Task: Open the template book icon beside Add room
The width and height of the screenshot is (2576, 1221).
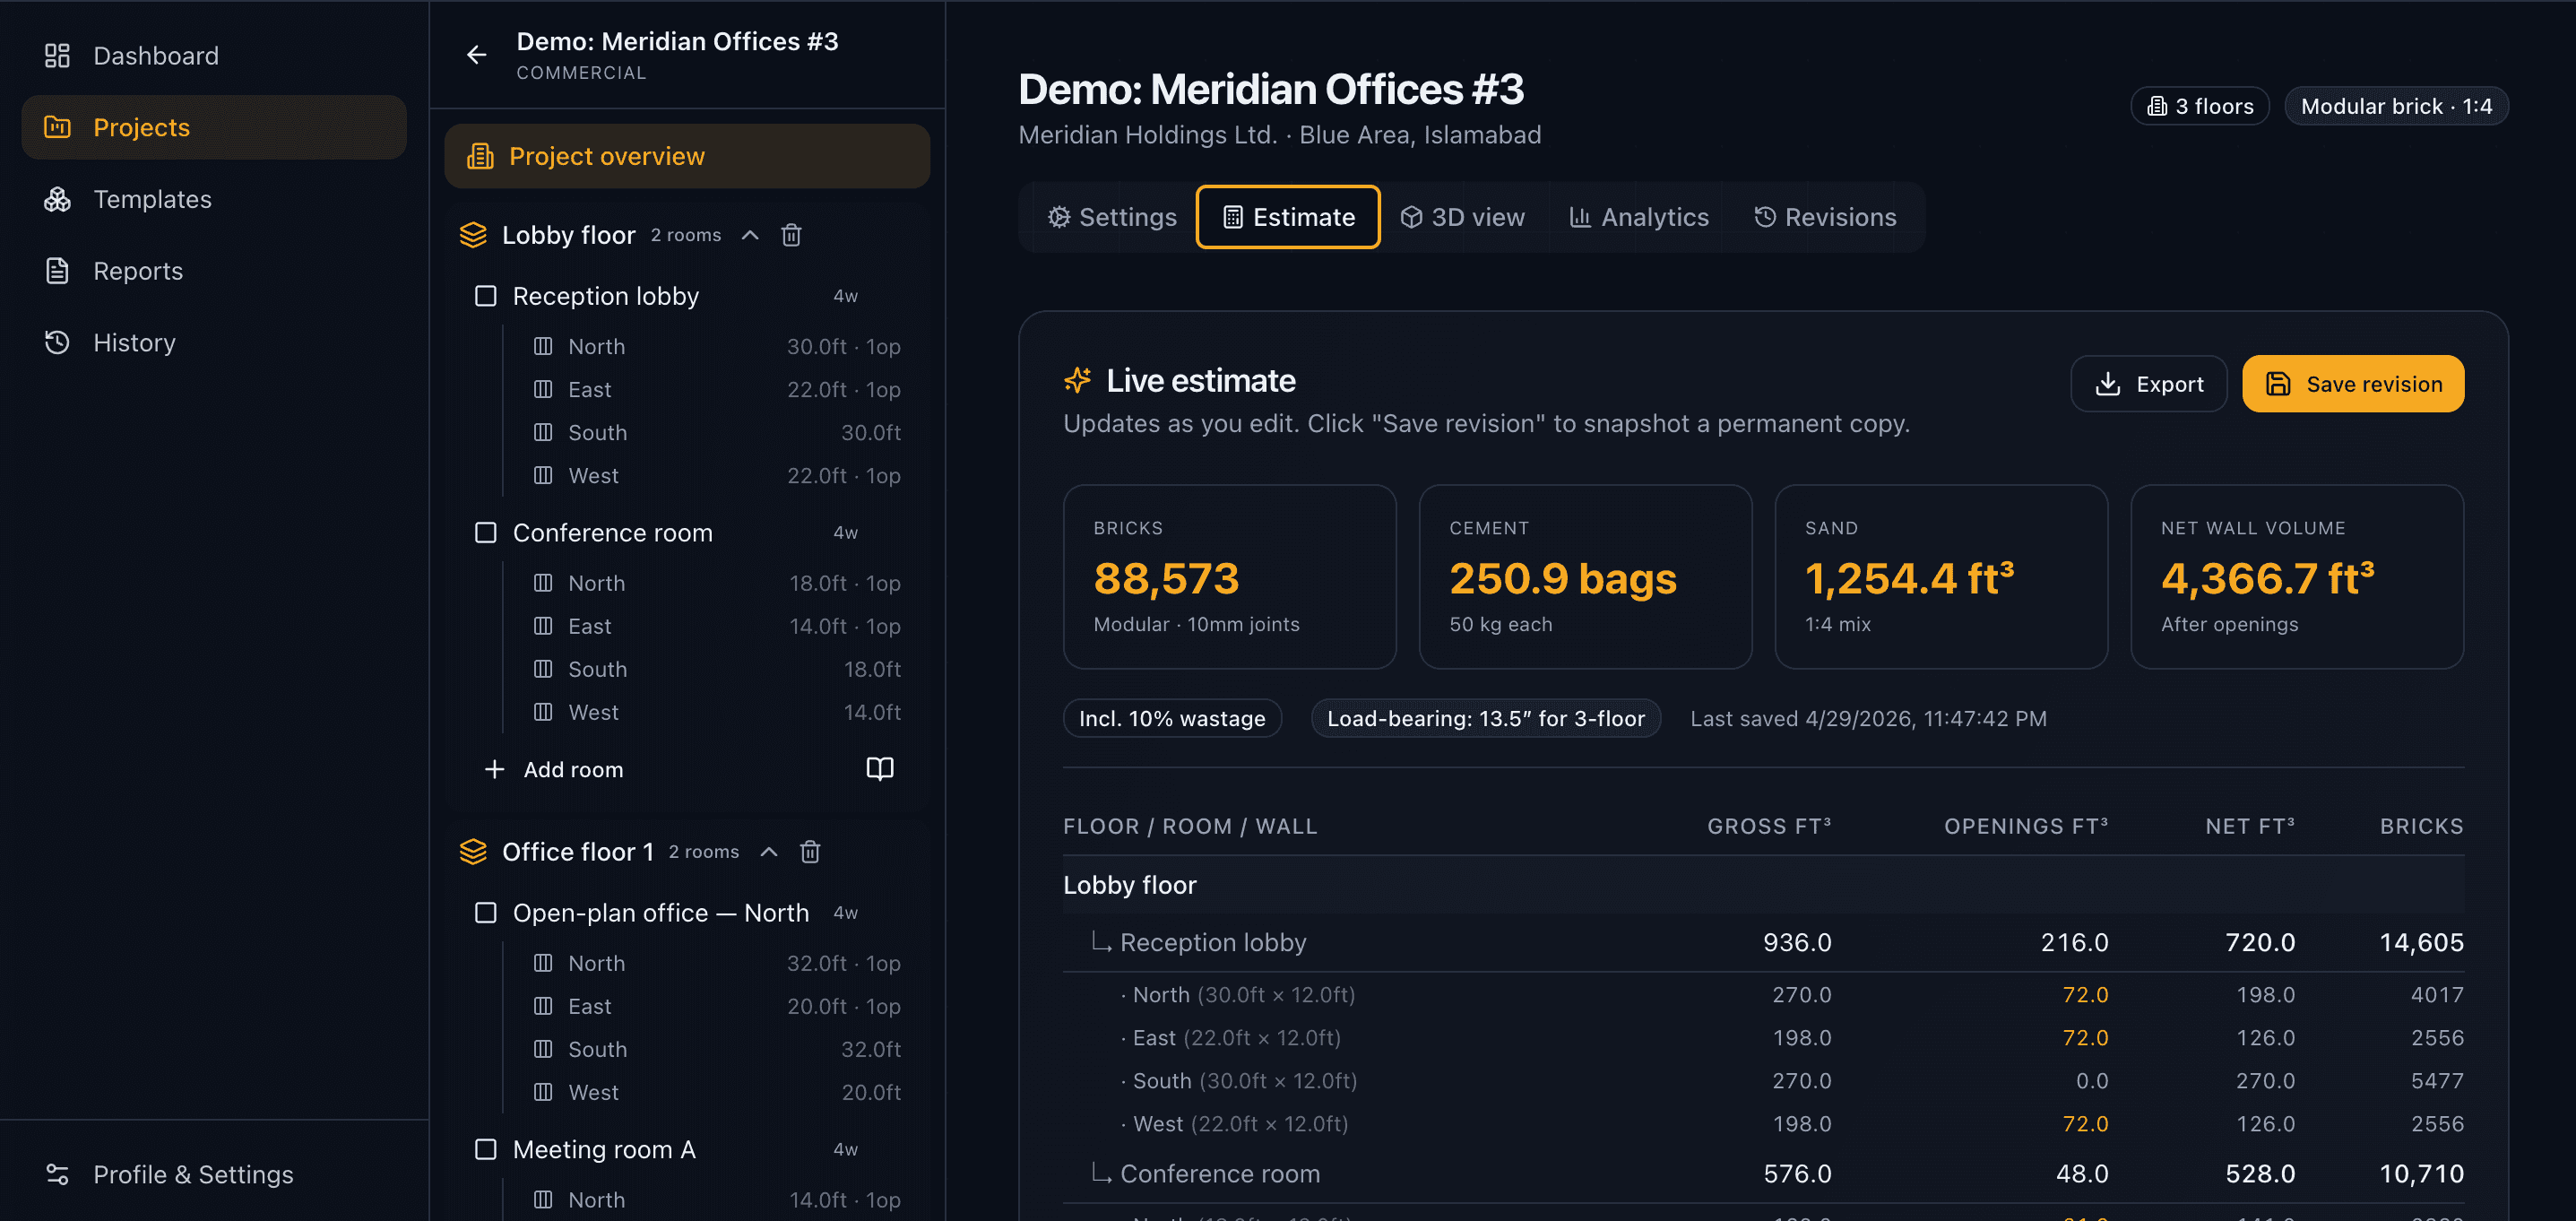Action: (x=879, y=769)
